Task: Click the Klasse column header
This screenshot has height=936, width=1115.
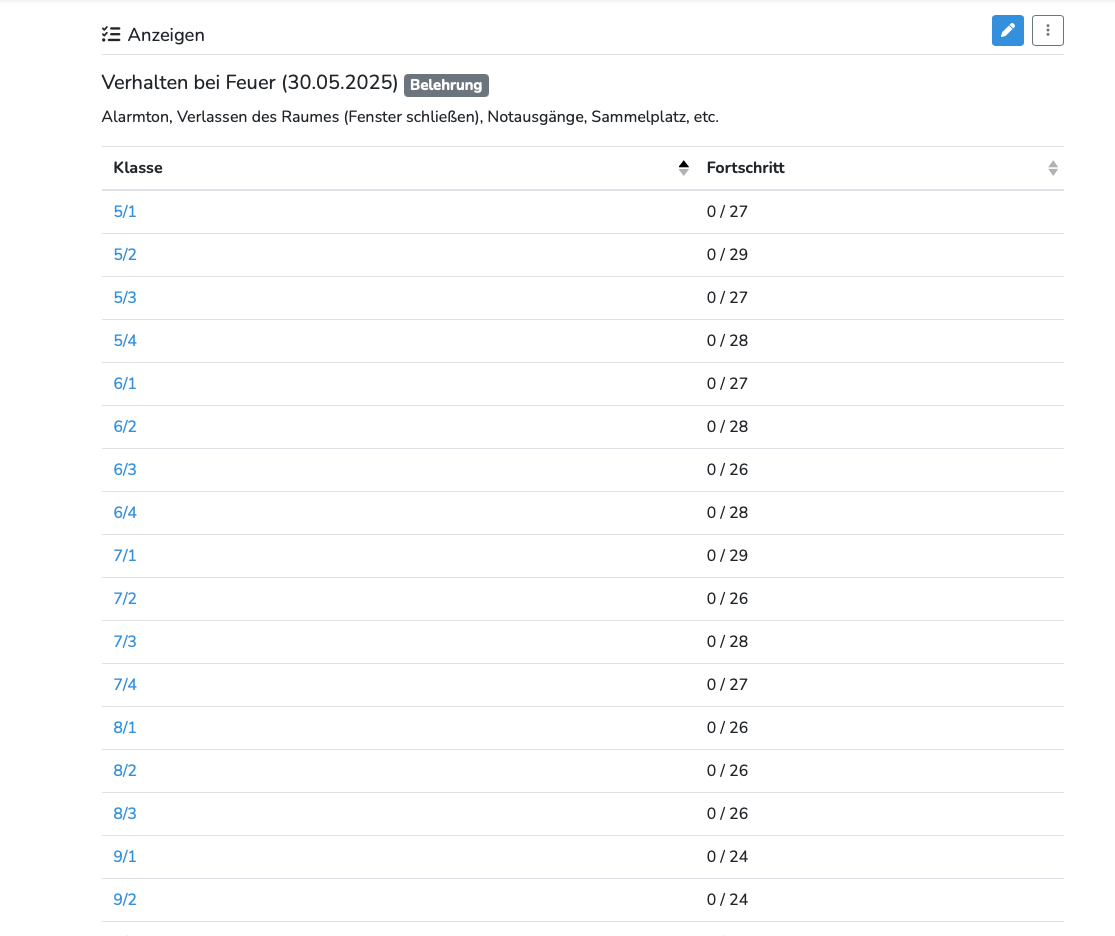Action: [138, 168]
